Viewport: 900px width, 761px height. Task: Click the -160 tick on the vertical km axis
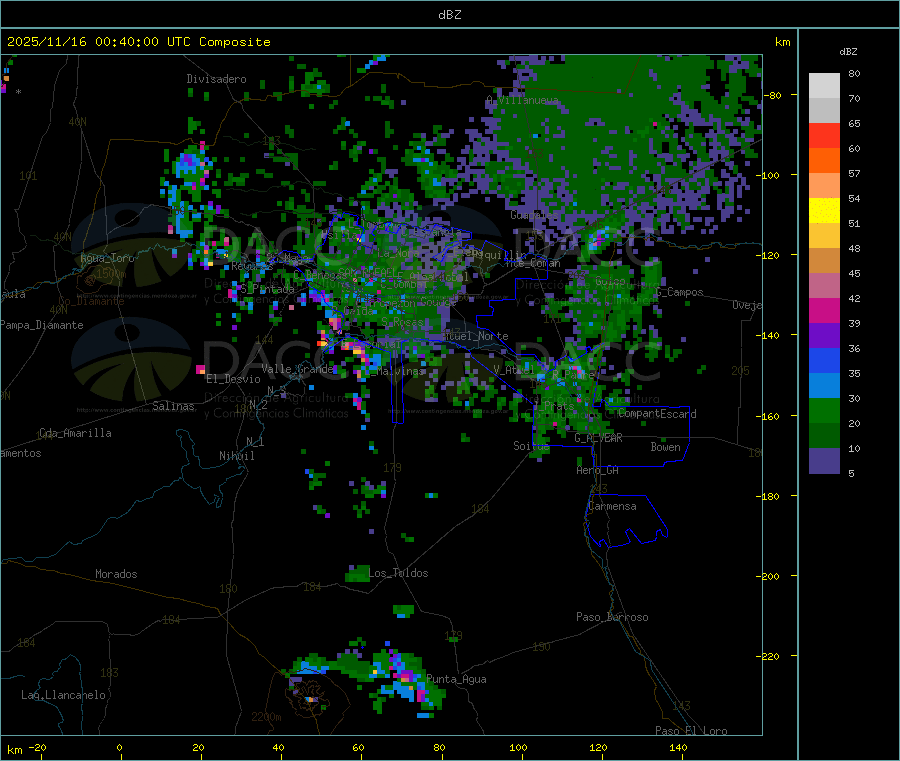click(768, 416)
